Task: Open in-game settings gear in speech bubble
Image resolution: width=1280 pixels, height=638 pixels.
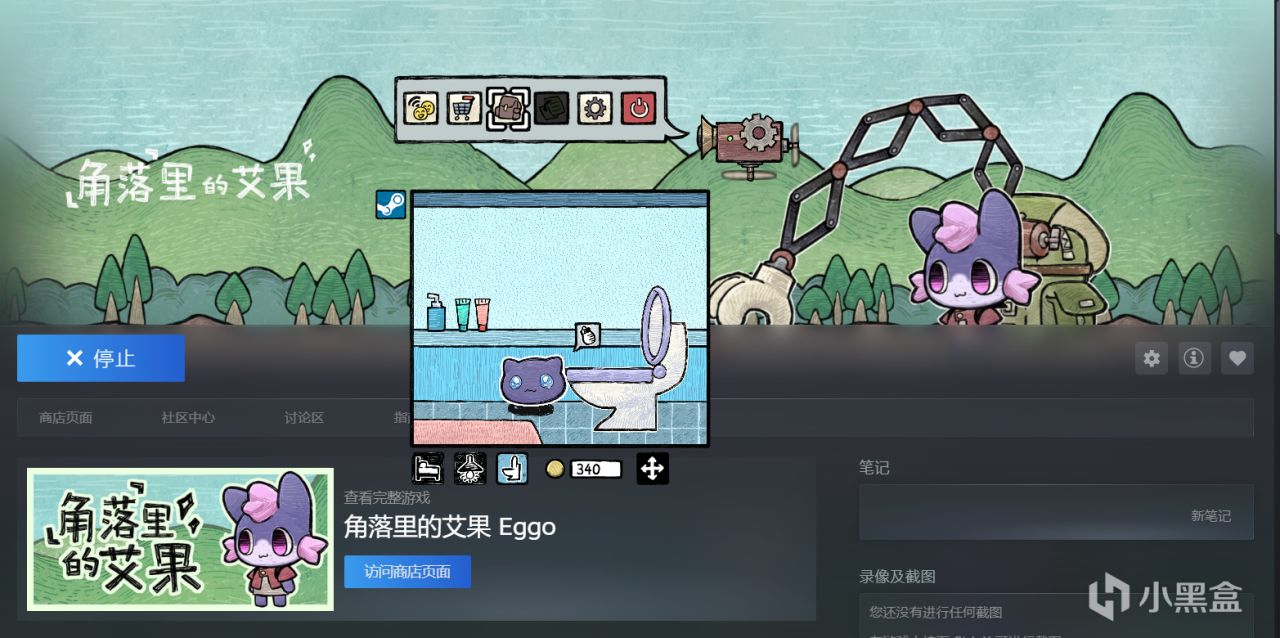Action: 595,108
